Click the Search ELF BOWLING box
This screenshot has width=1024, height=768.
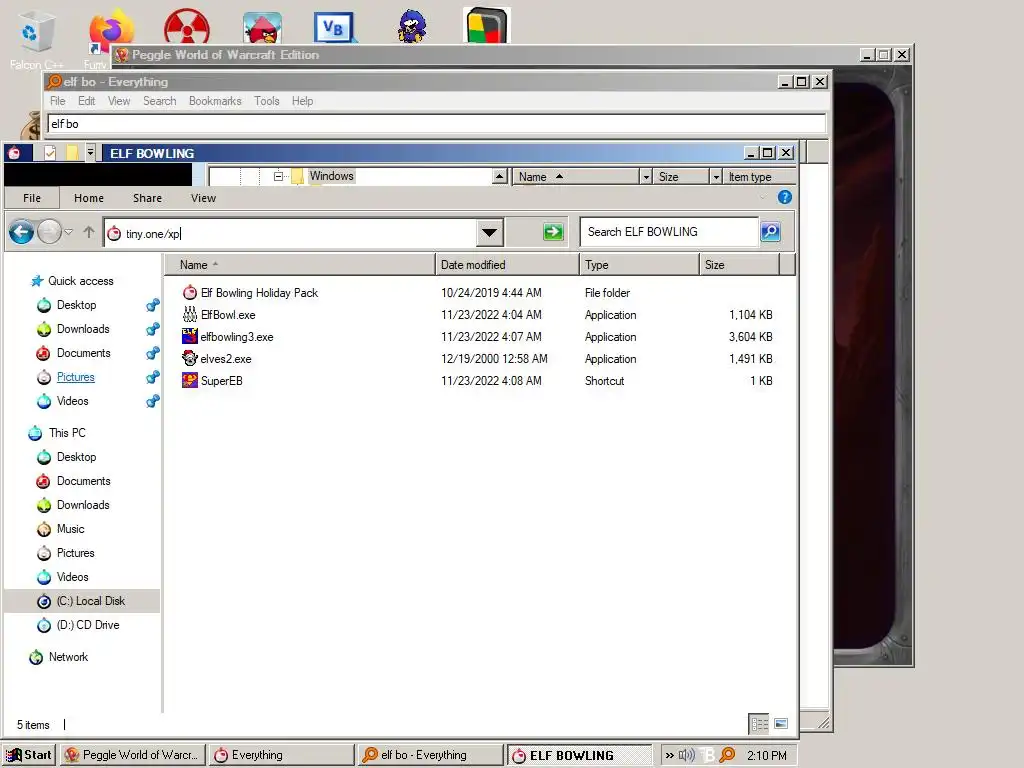(x=669, y=232)
